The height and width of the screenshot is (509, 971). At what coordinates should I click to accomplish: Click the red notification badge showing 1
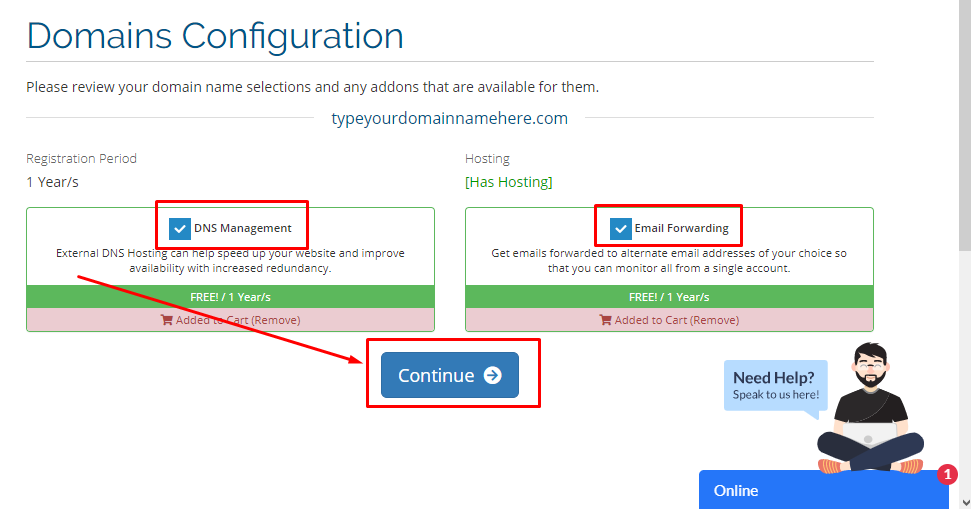(947, 475)
